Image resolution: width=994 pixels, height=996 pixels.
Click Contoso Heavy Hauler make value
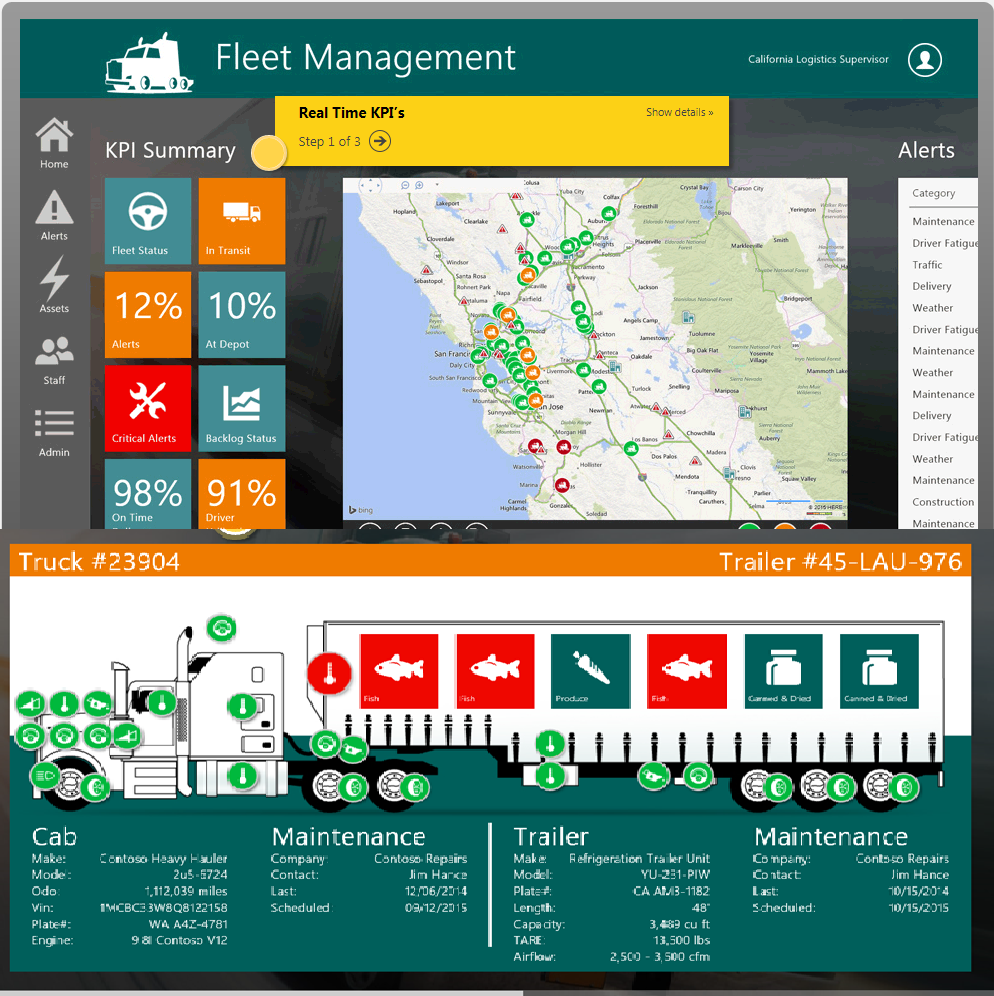[x=163, y=859]
